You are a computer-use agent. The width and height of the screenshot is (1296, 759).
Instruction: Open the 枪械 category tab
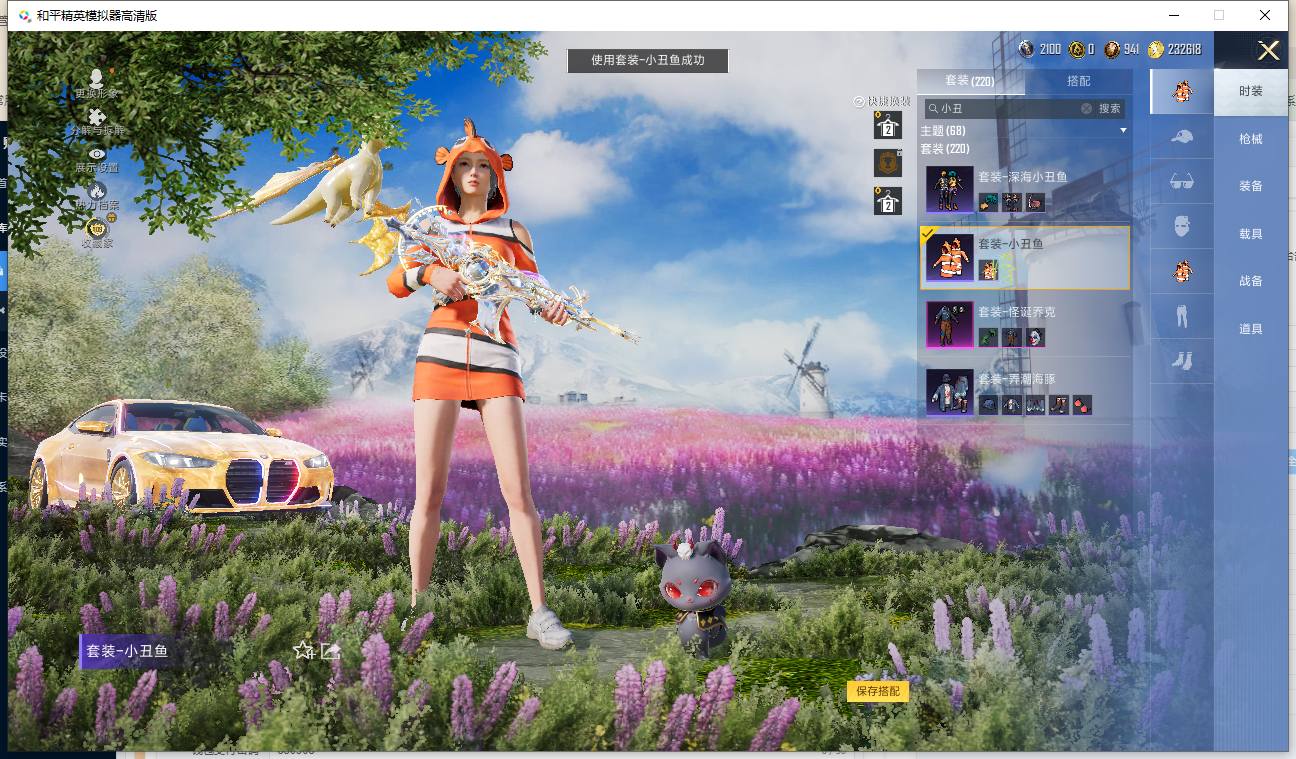pos(1251,139)
